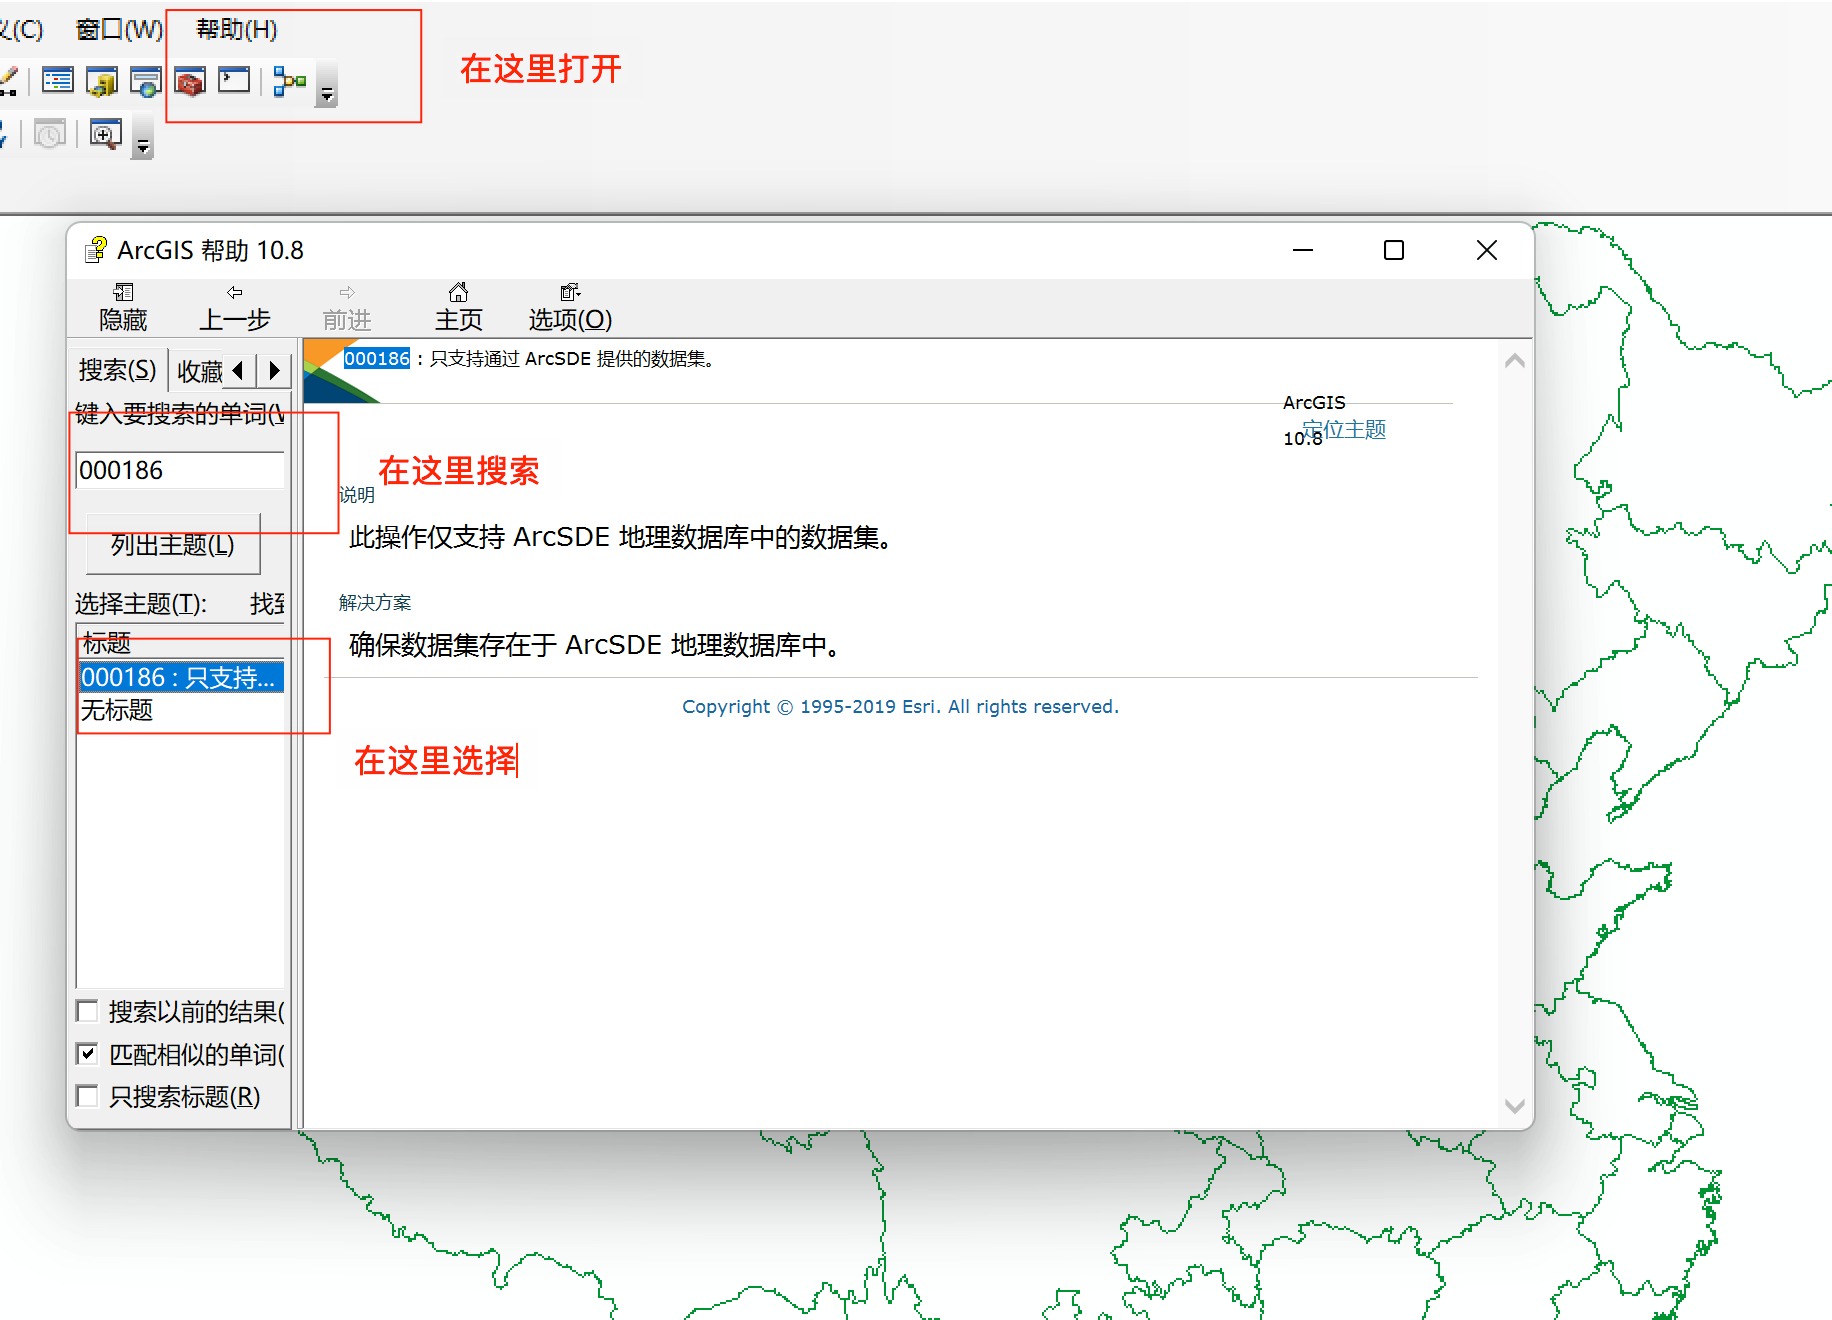Open the ArcToolbox window
The width and height of the screenshot is (1832, 1320).
(x=189, y=82)
